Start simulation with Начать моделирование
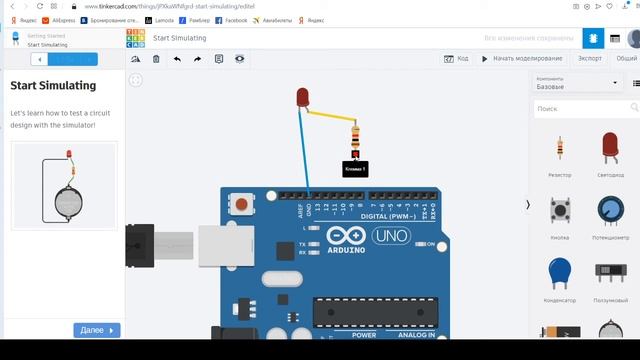Viewport: 640px width, 360px height. pyautogui.click(x=522, y=59)
